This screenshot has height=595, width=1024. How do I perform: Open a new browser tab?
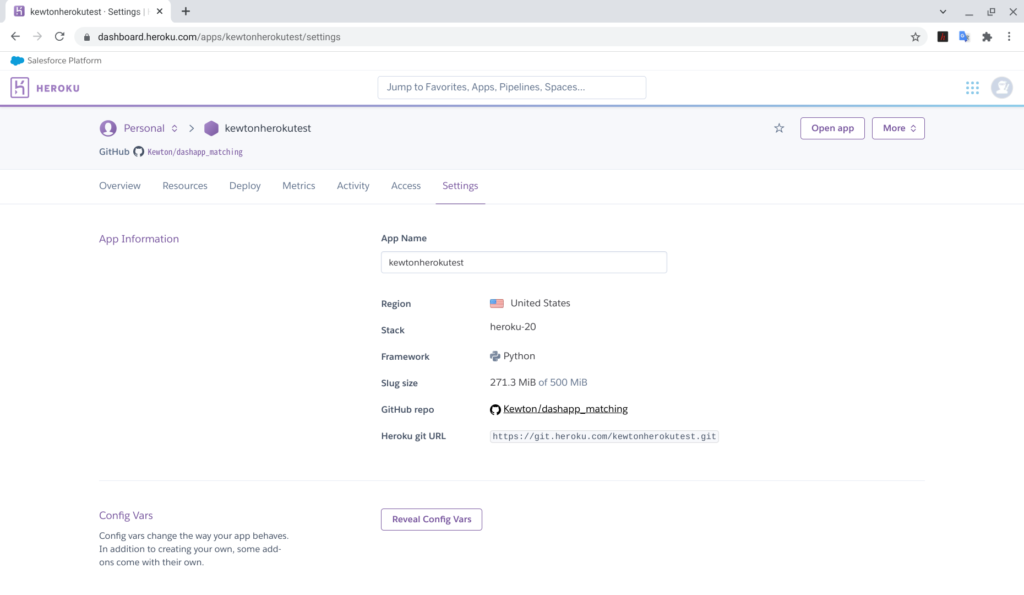185,11
